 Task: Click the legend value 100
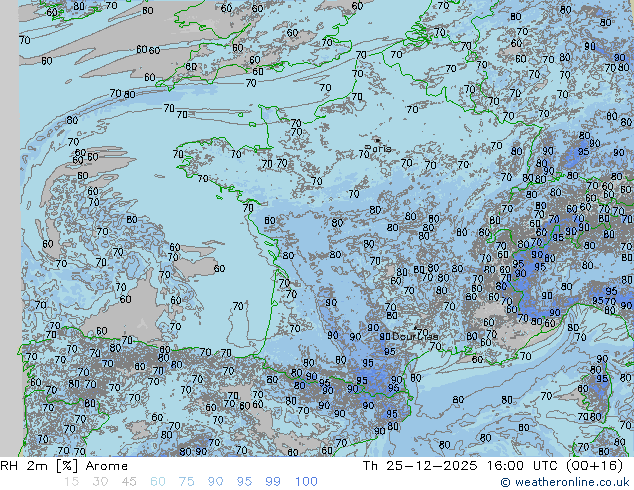[306, 482]
